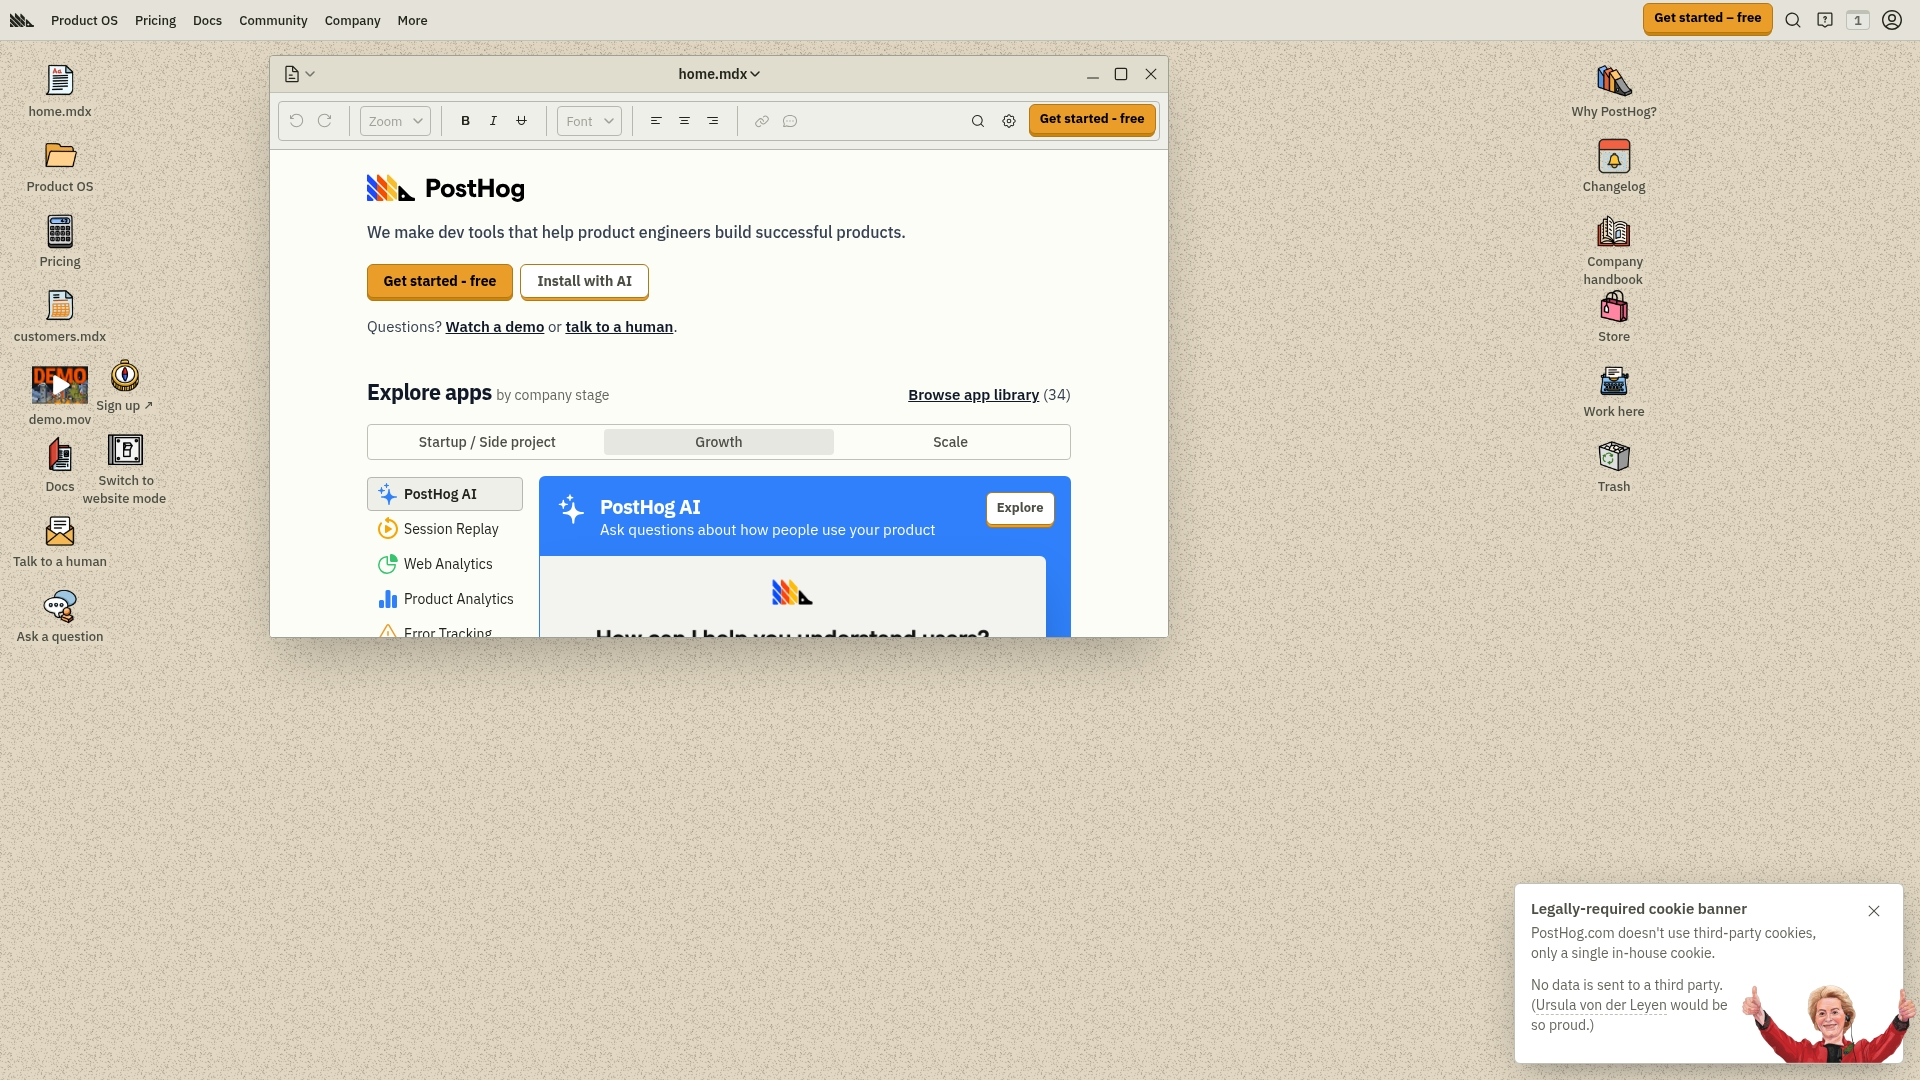The image size is (1920, 1080).
Task: Toggle bold formatting in editor toolbar
Action: tap(465, 121)
